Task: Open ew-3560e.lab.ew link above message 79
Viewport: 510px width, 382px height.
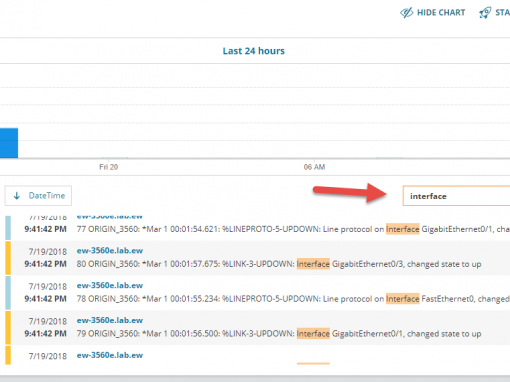Action: [x=110, y=320]
